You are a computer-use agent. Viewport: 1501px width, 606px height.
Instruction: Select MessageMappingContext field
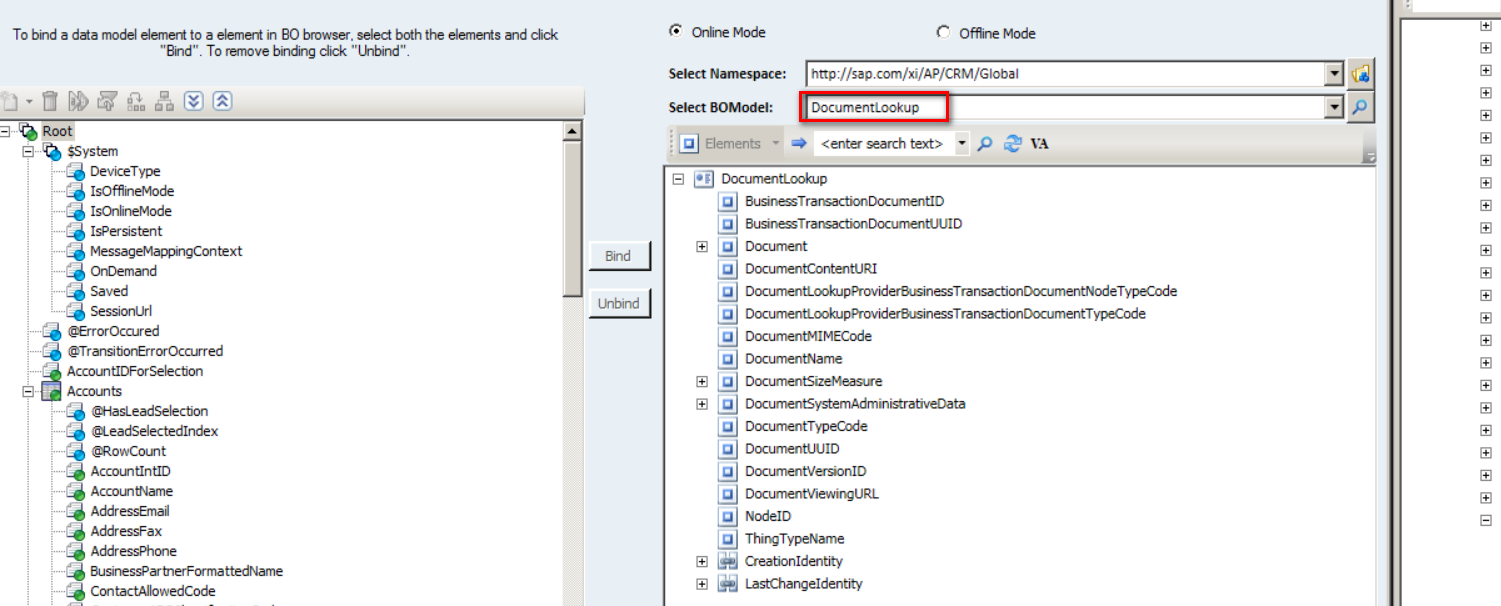[x=166, y=251]
